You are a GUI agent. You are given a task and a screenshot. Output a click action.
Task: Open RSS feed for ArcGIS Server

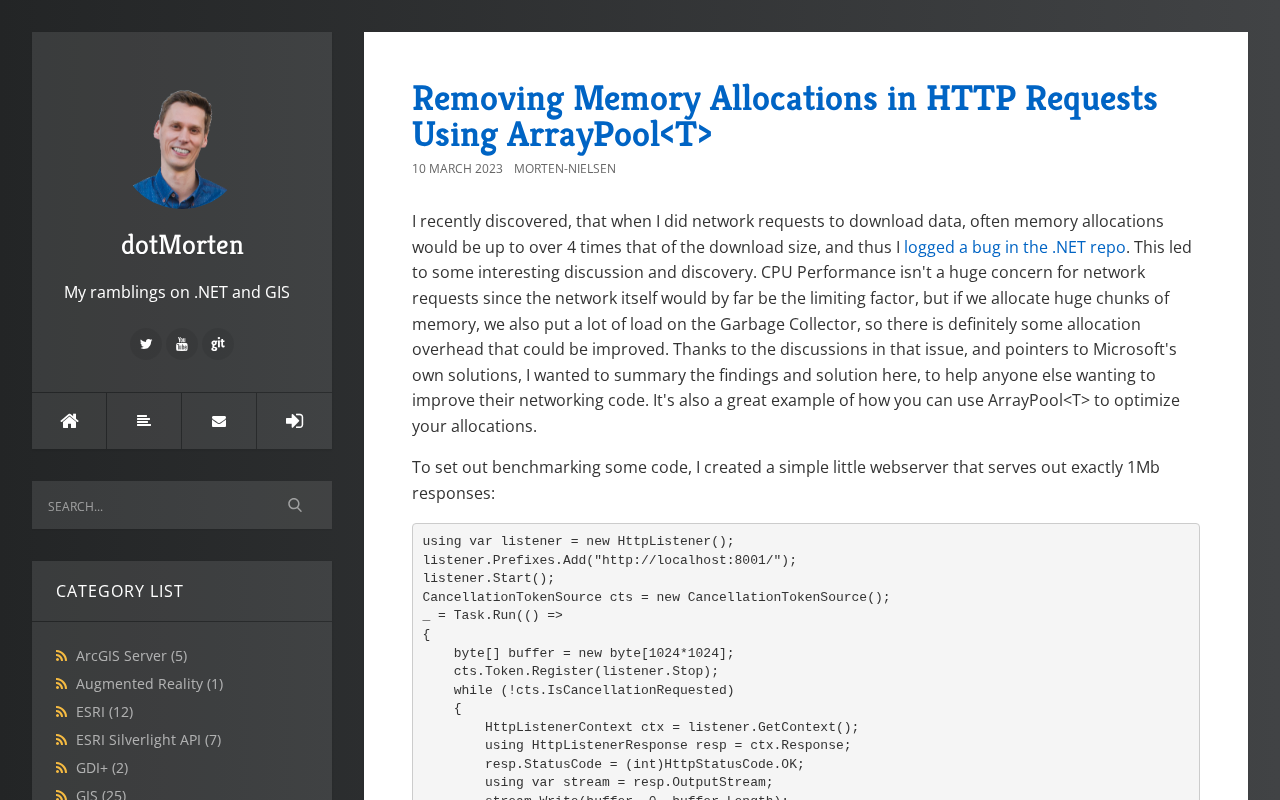coord(62,656)
